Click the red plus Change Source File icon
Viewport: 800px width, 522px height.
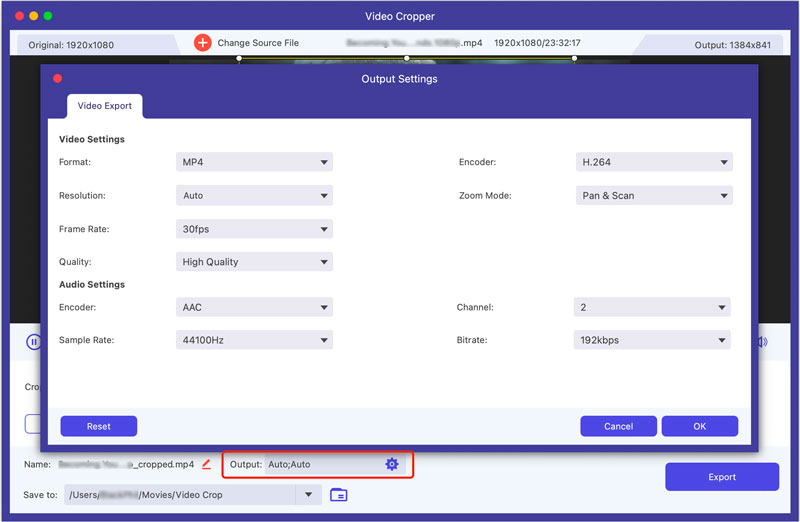tap(203, 43)
